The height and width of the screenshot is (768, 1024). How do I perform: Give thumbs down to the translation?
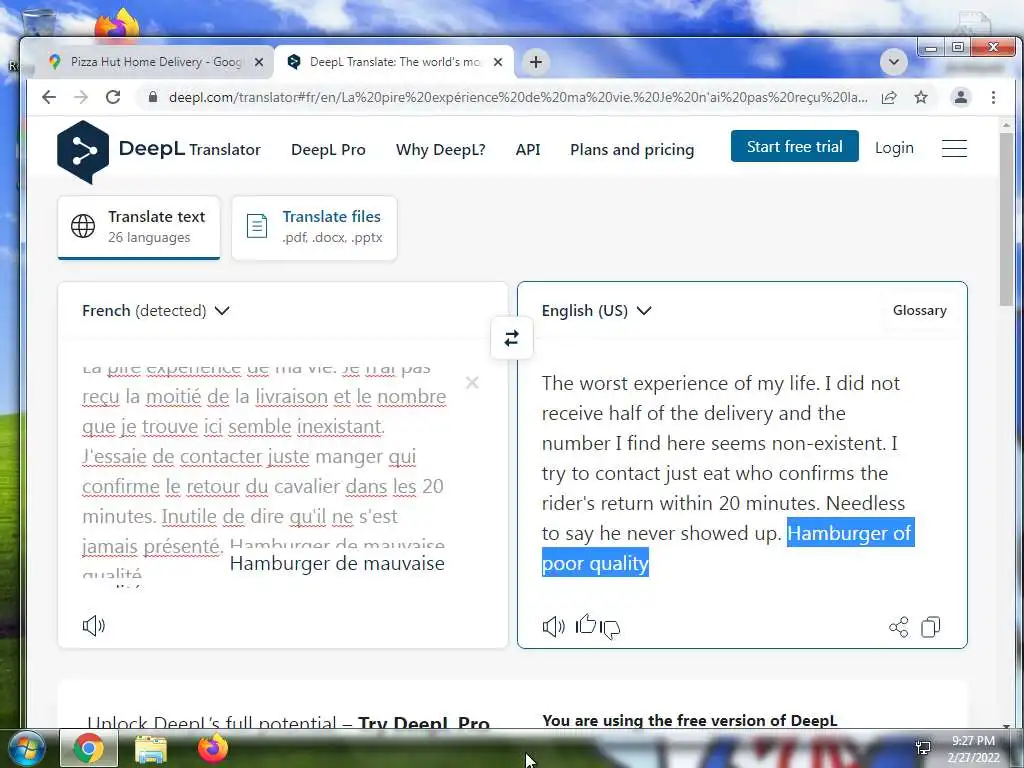click(610, 629)
